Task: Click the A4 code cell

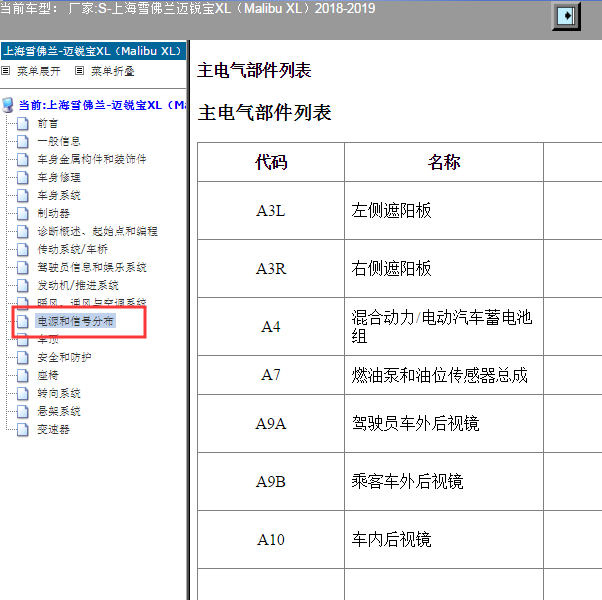Action: click(x=271, y=326)
